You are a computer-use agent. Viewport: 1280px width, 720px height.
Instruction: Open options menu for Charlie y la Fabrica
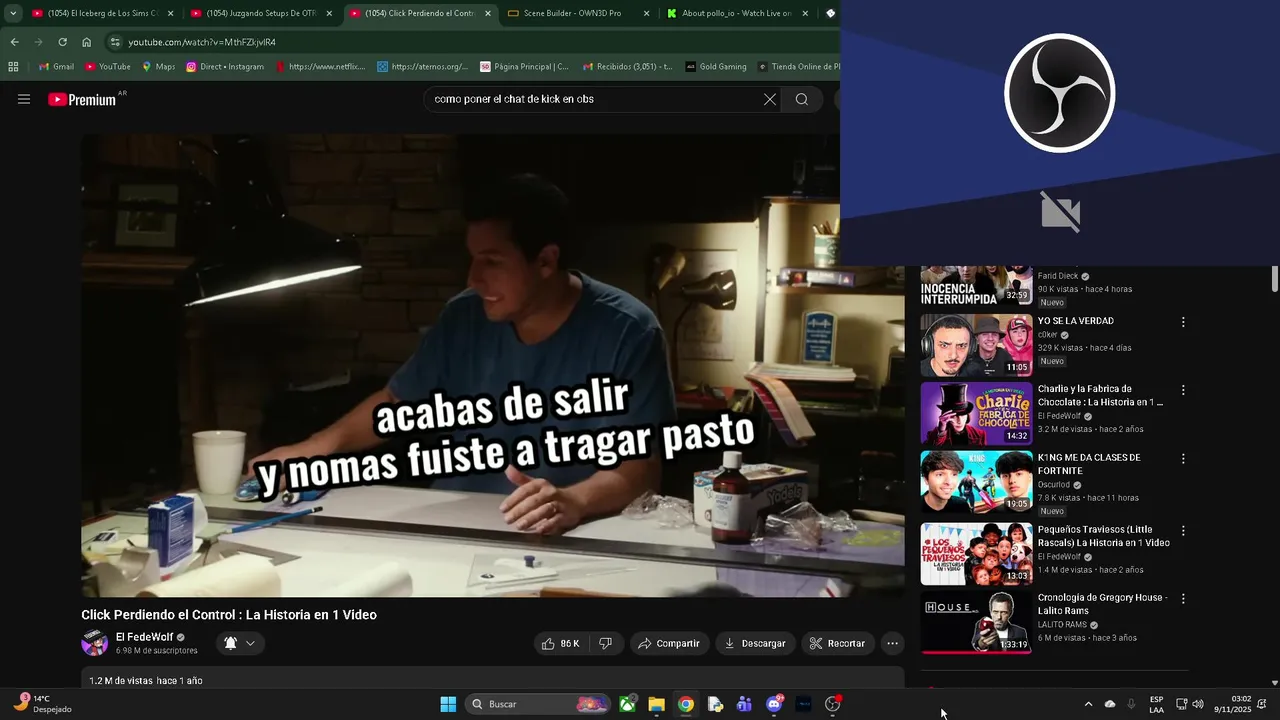tap(1183, 390)
